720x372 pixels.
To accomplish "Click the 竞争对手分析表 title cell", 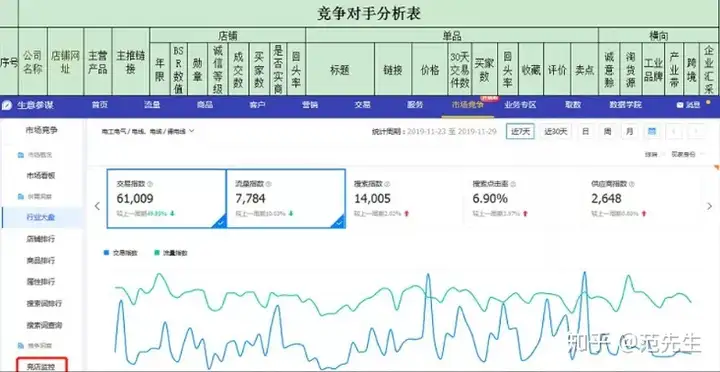I will [x=369, y=13].
